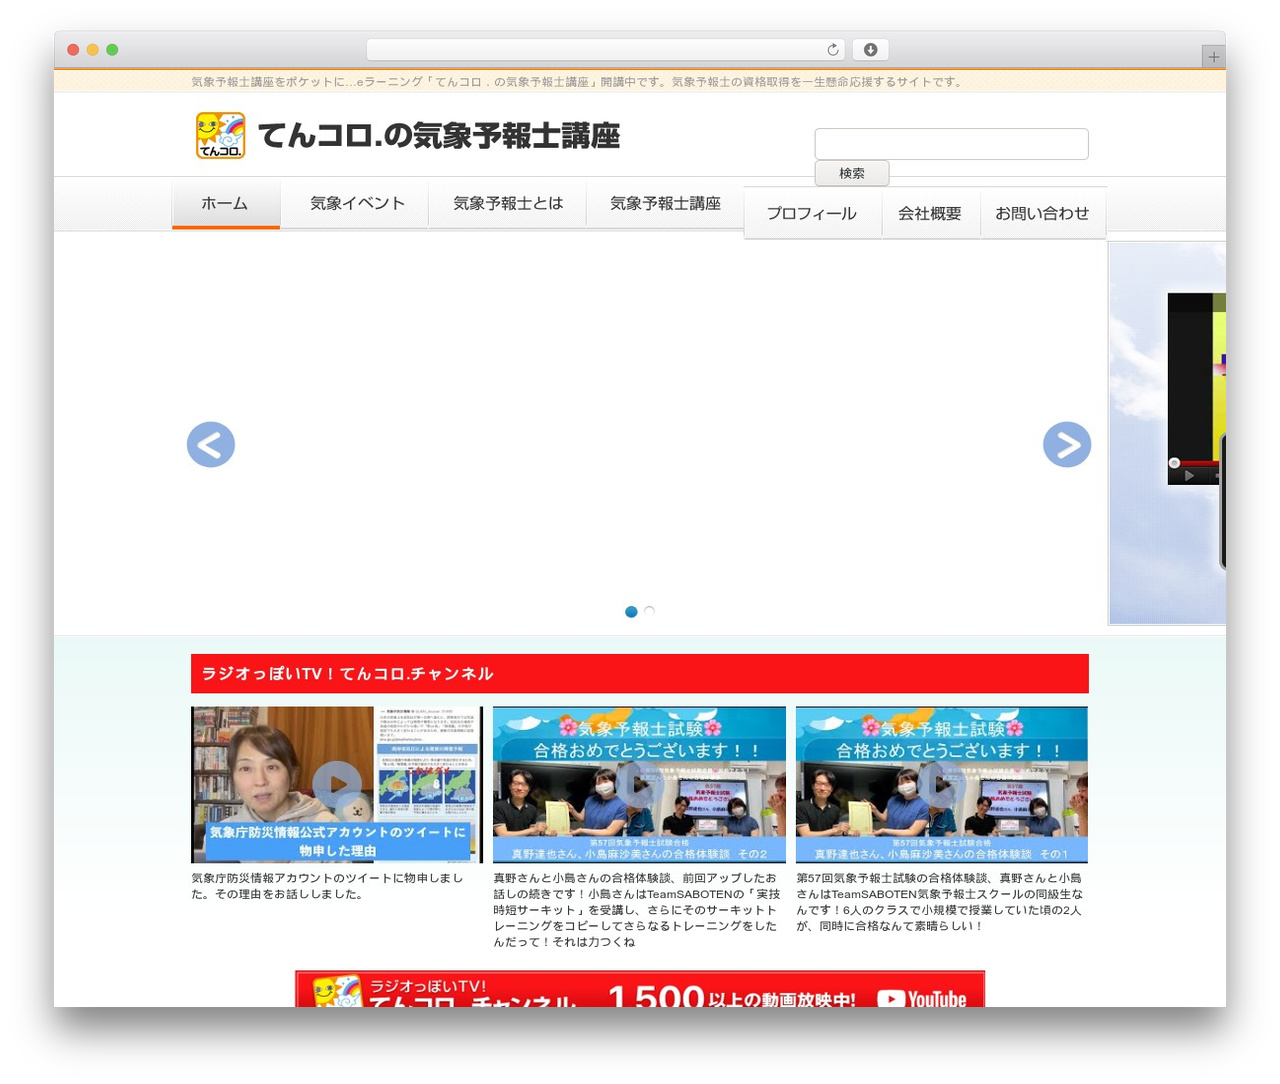Click the 検索 search button
The image size is (1280, 1084).
coord(852,173)
